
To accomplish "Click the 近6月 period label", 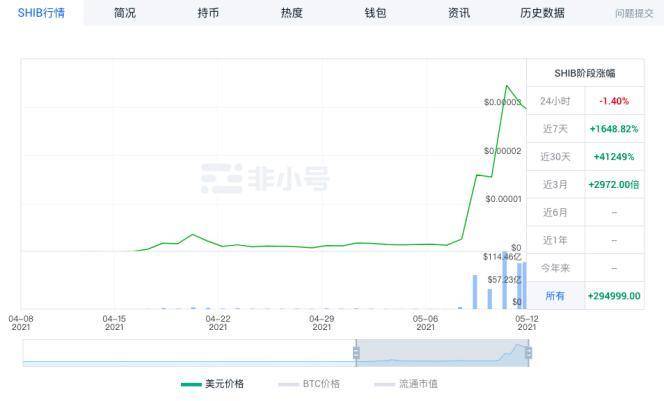I will tap(555, 213).
